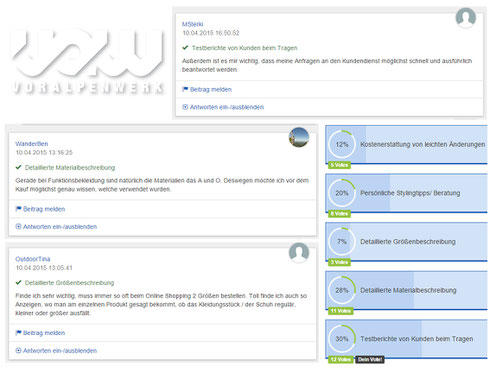
Task: Click flag icon in MSterki's post
Action: (185, 89)
